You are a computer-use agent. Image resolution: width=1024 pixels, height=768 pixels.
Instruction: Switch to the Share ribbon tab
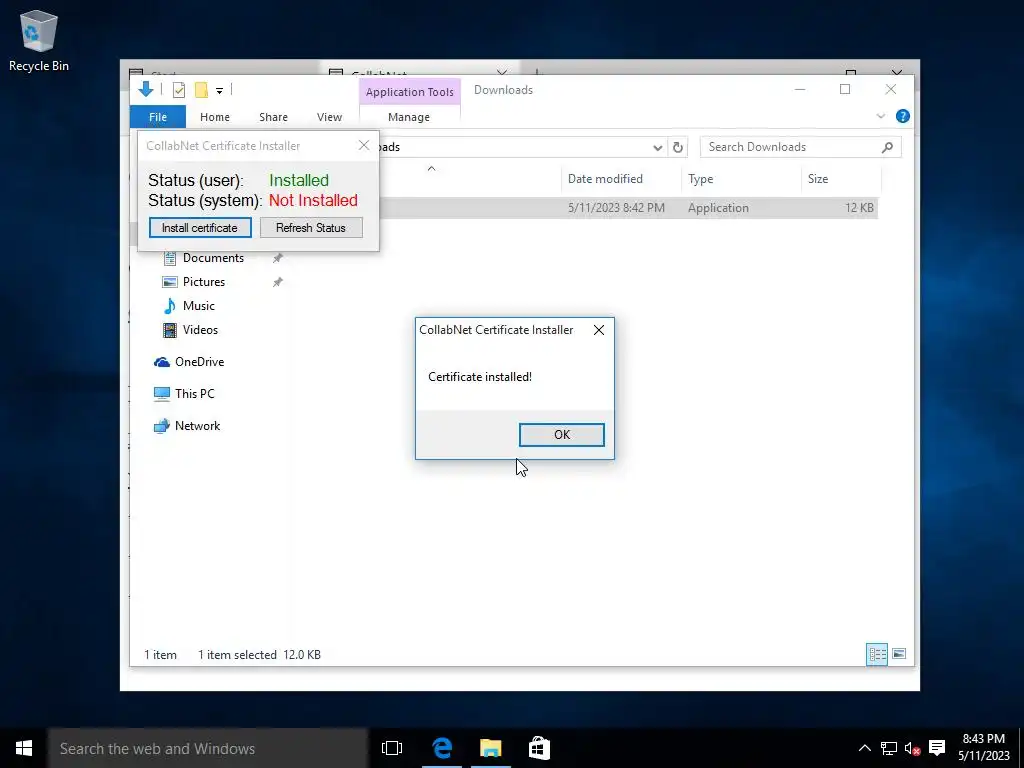273,117
